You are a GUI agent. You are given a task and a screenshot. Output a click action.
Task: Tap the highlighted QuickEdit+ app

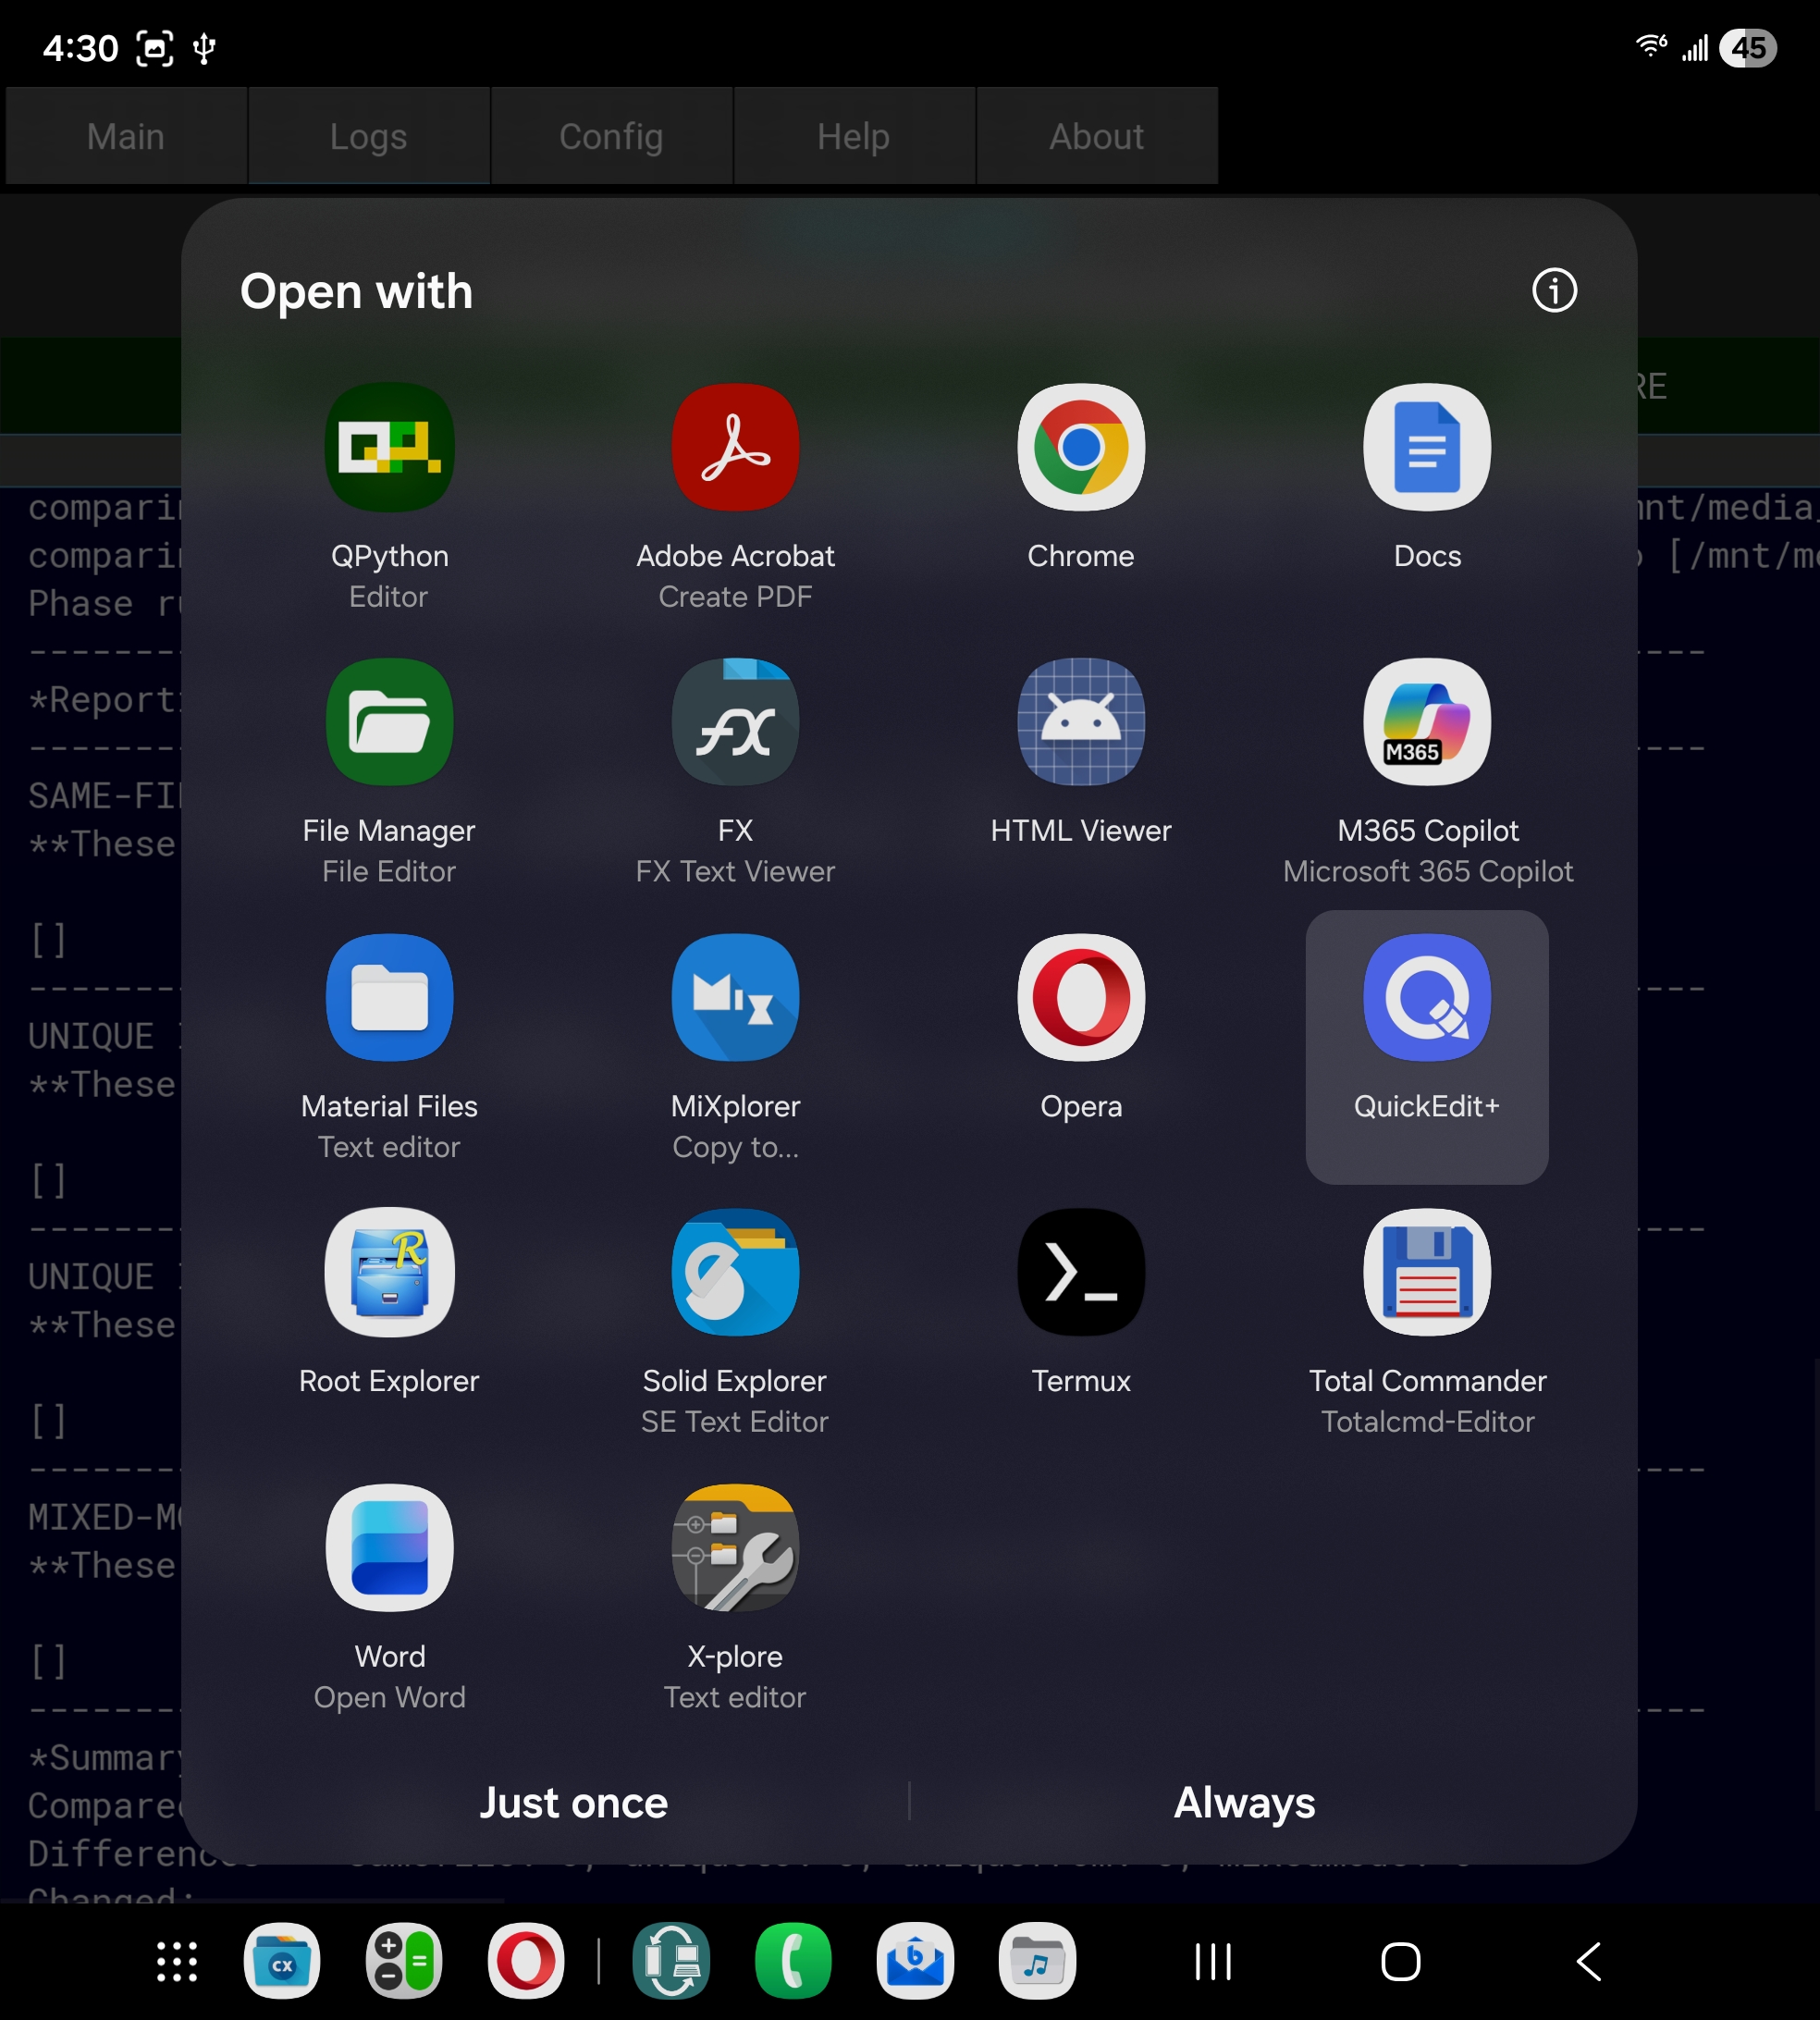(1426, 998)
